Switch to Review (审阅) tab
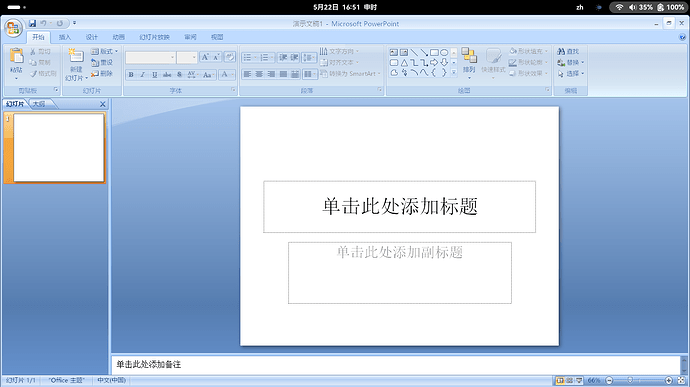The image size is (690, 387). (190, 37)
